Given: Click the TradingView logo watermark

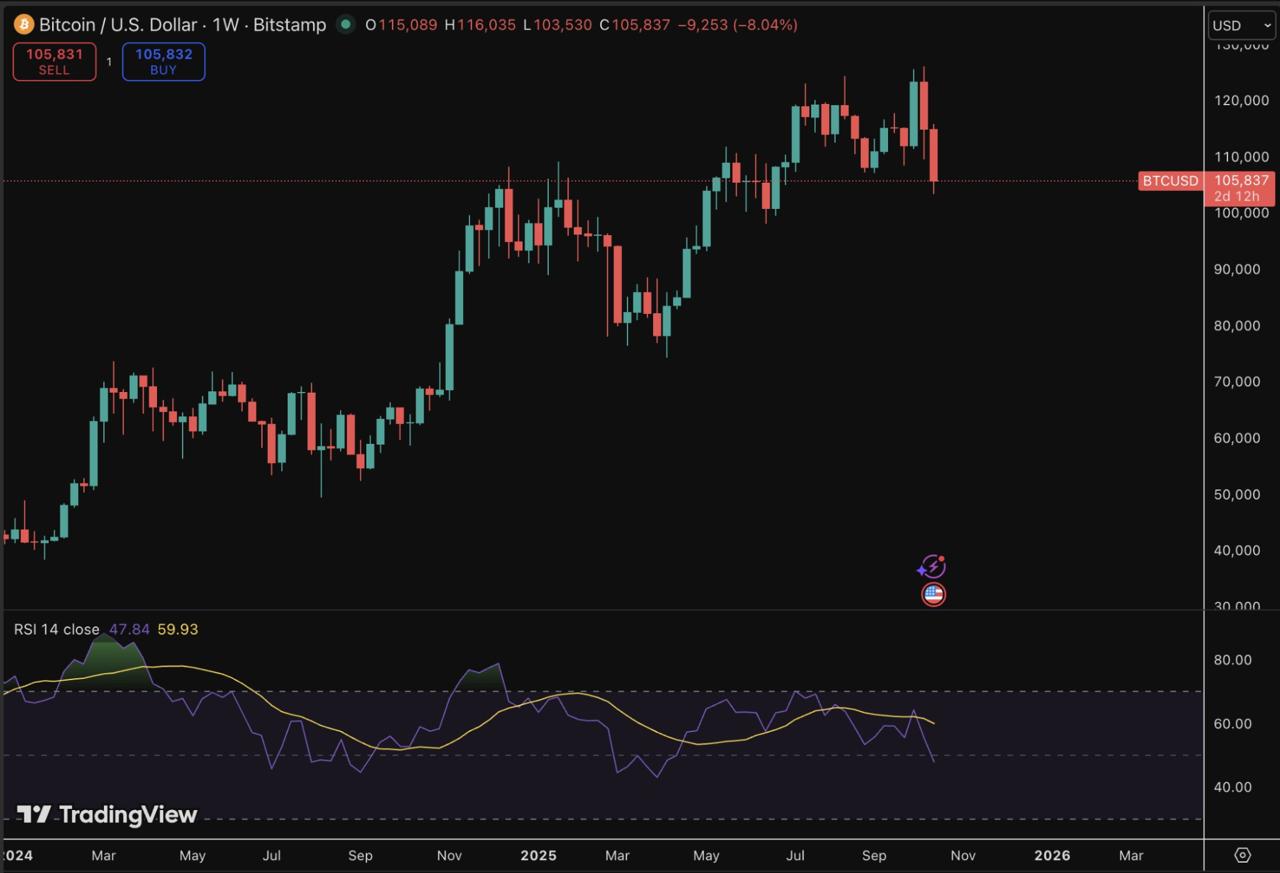Looking at the screenshot, I should coord(107,815).
